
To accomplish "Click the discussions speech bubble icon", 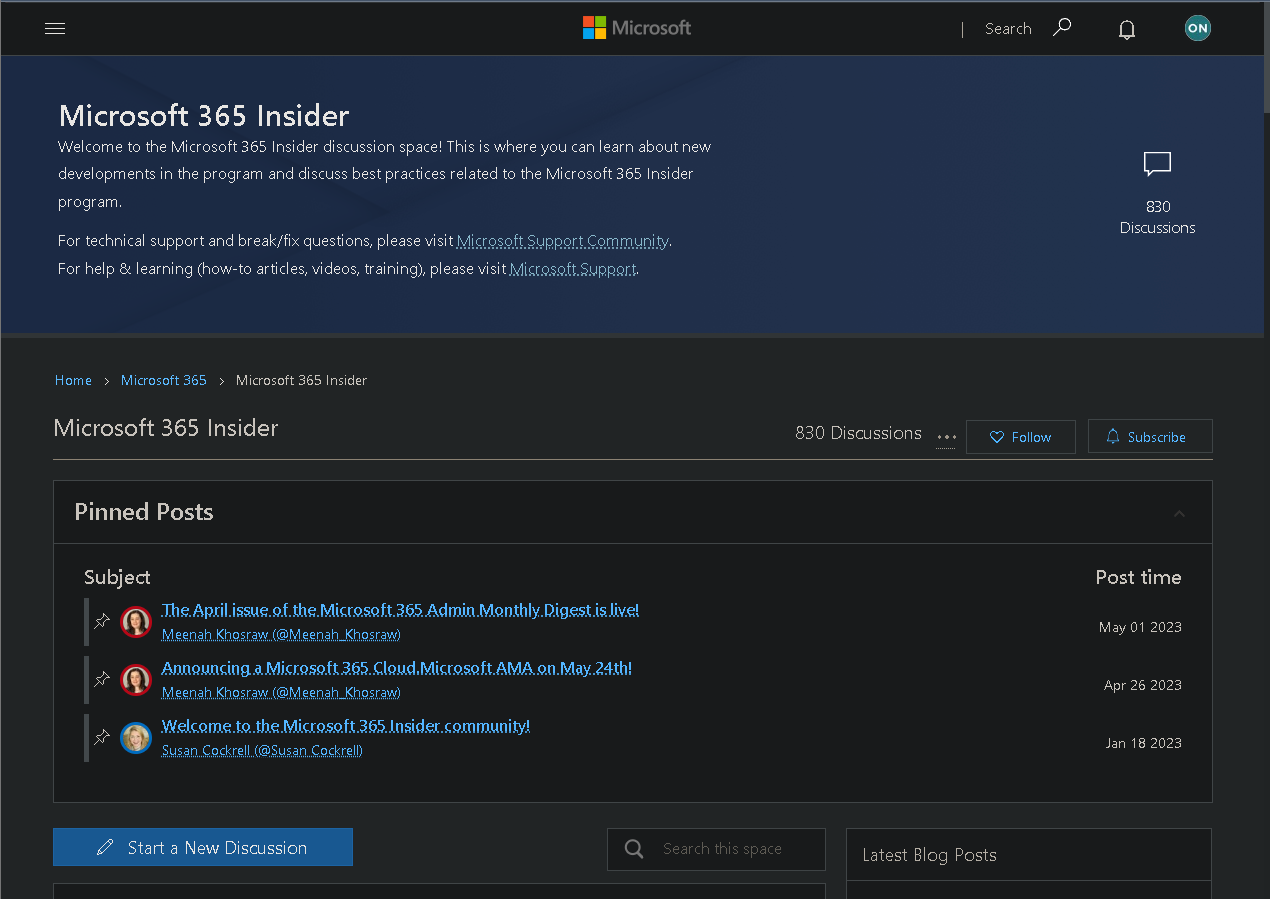I will point(1157,164).
